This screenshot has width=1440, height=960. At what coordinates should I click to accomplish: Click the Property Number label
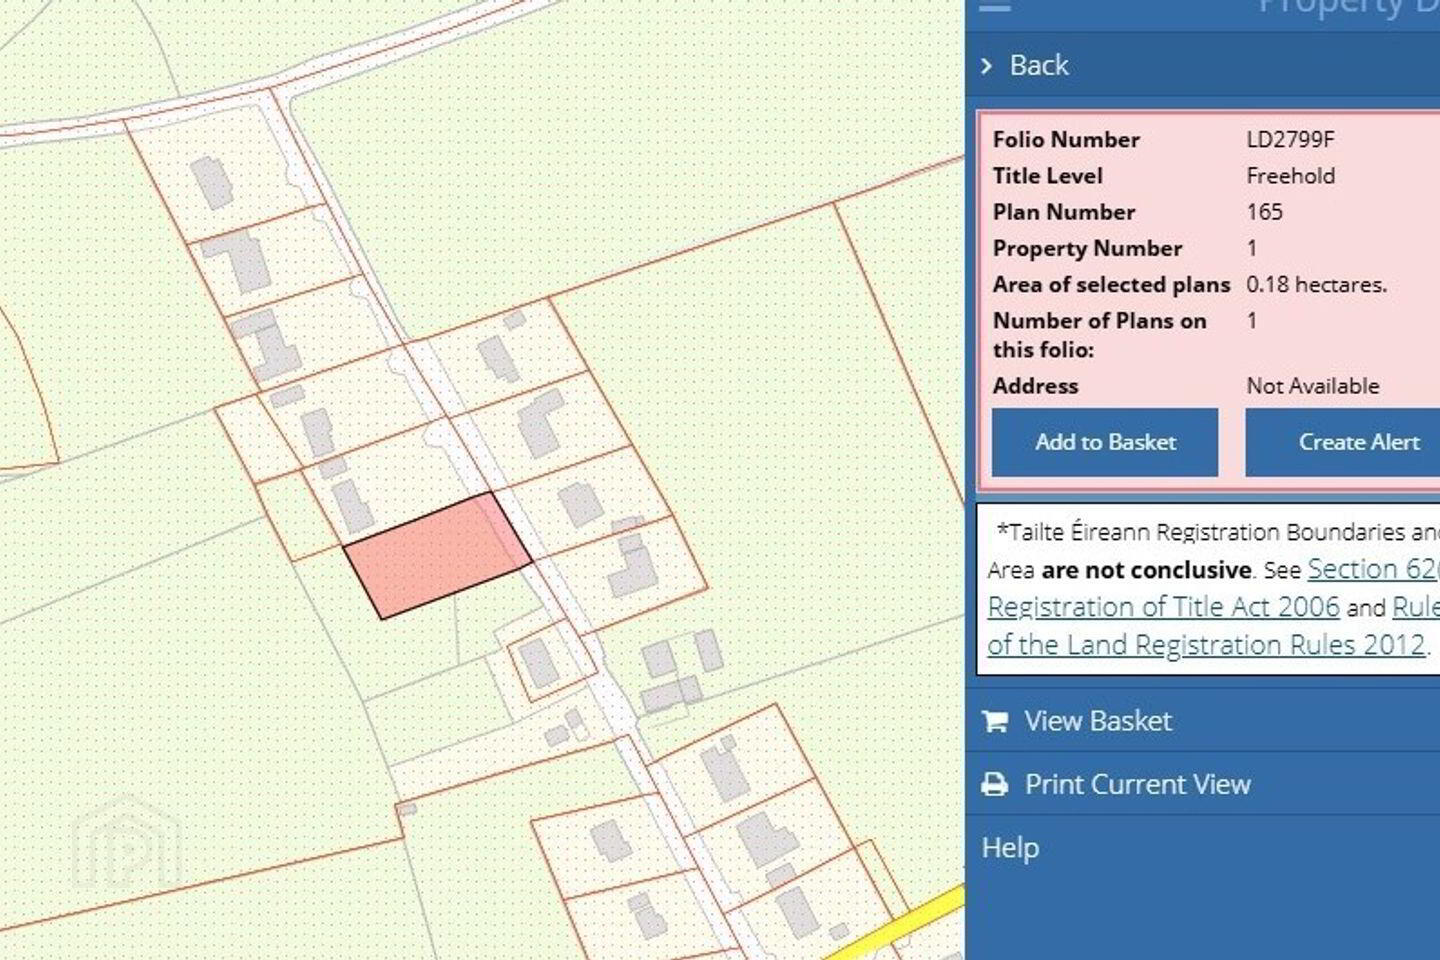pos(1087,248)
